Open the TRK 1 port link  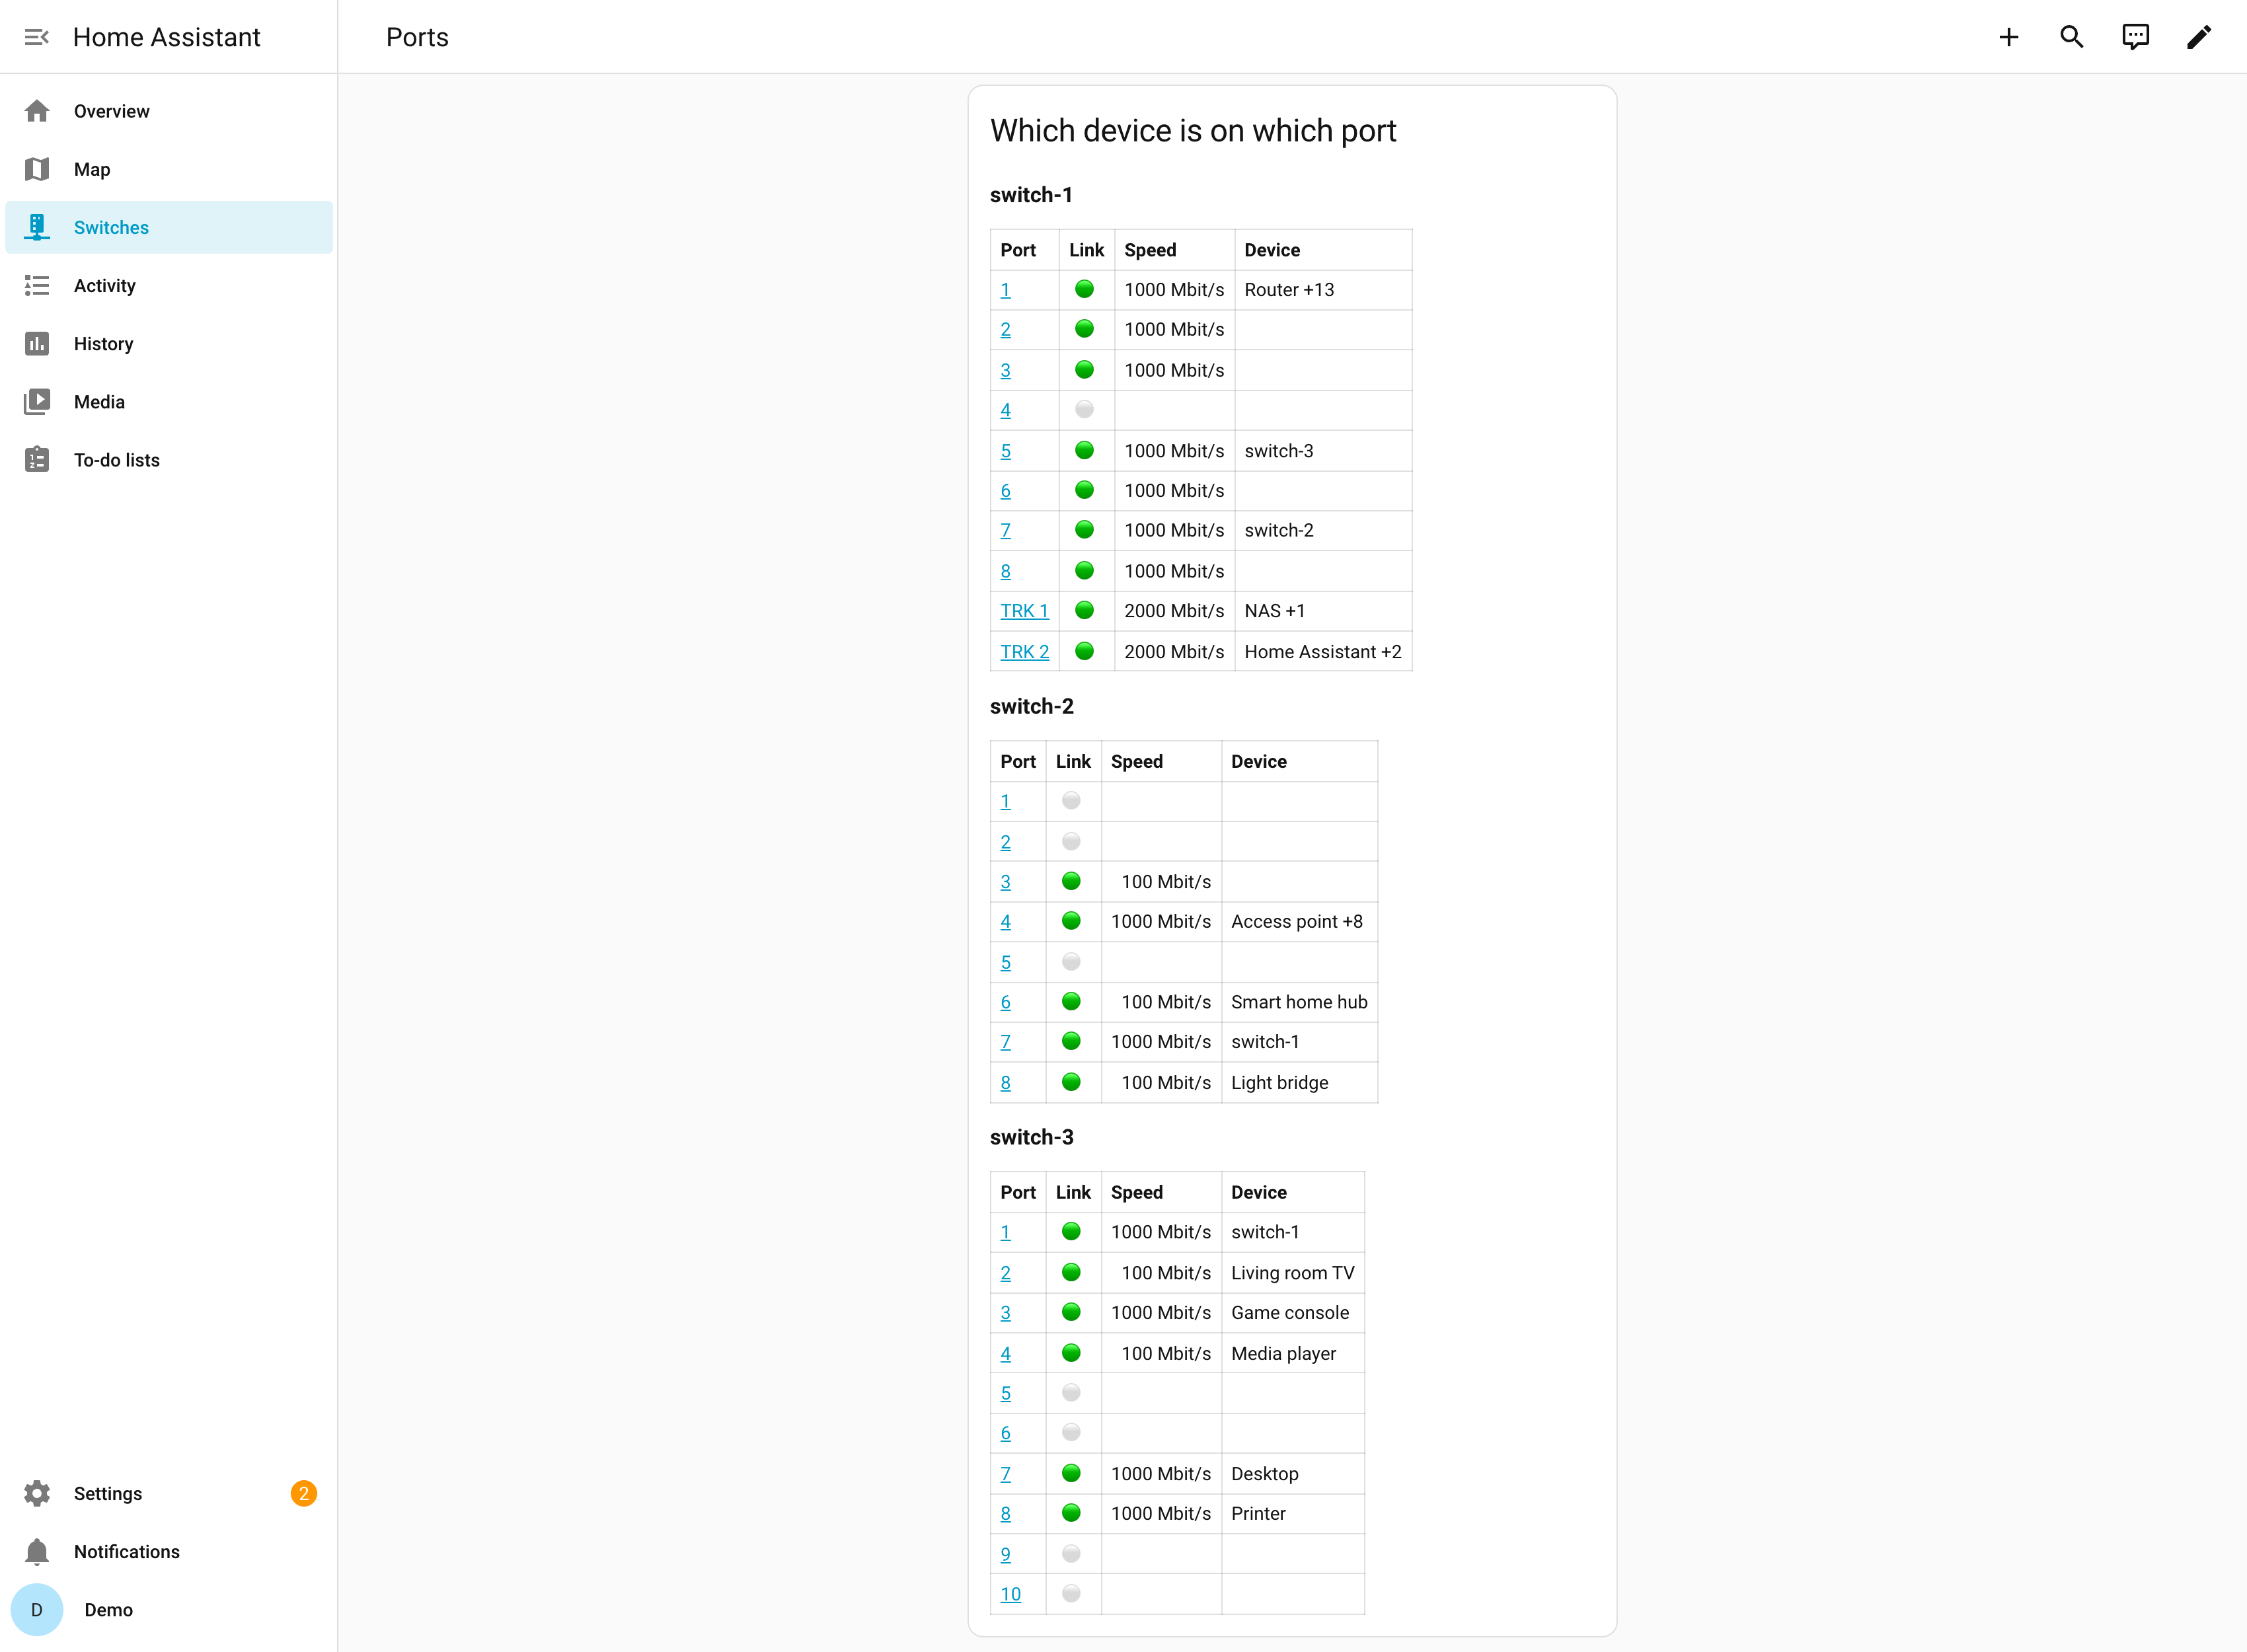[1024, 611]
